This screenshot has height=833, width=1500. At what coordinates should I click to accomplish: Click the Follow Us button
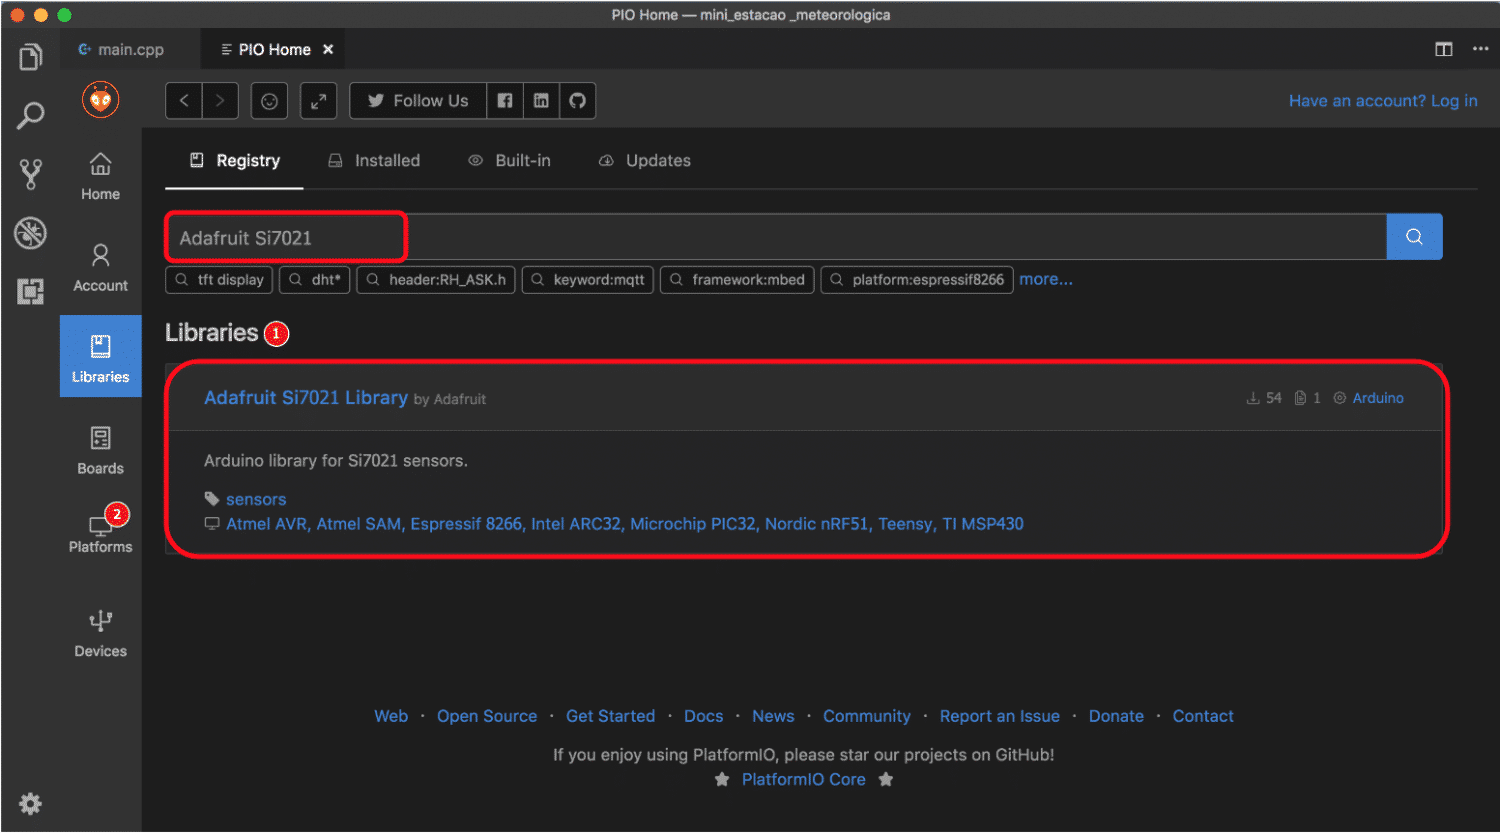click(418, 101)
